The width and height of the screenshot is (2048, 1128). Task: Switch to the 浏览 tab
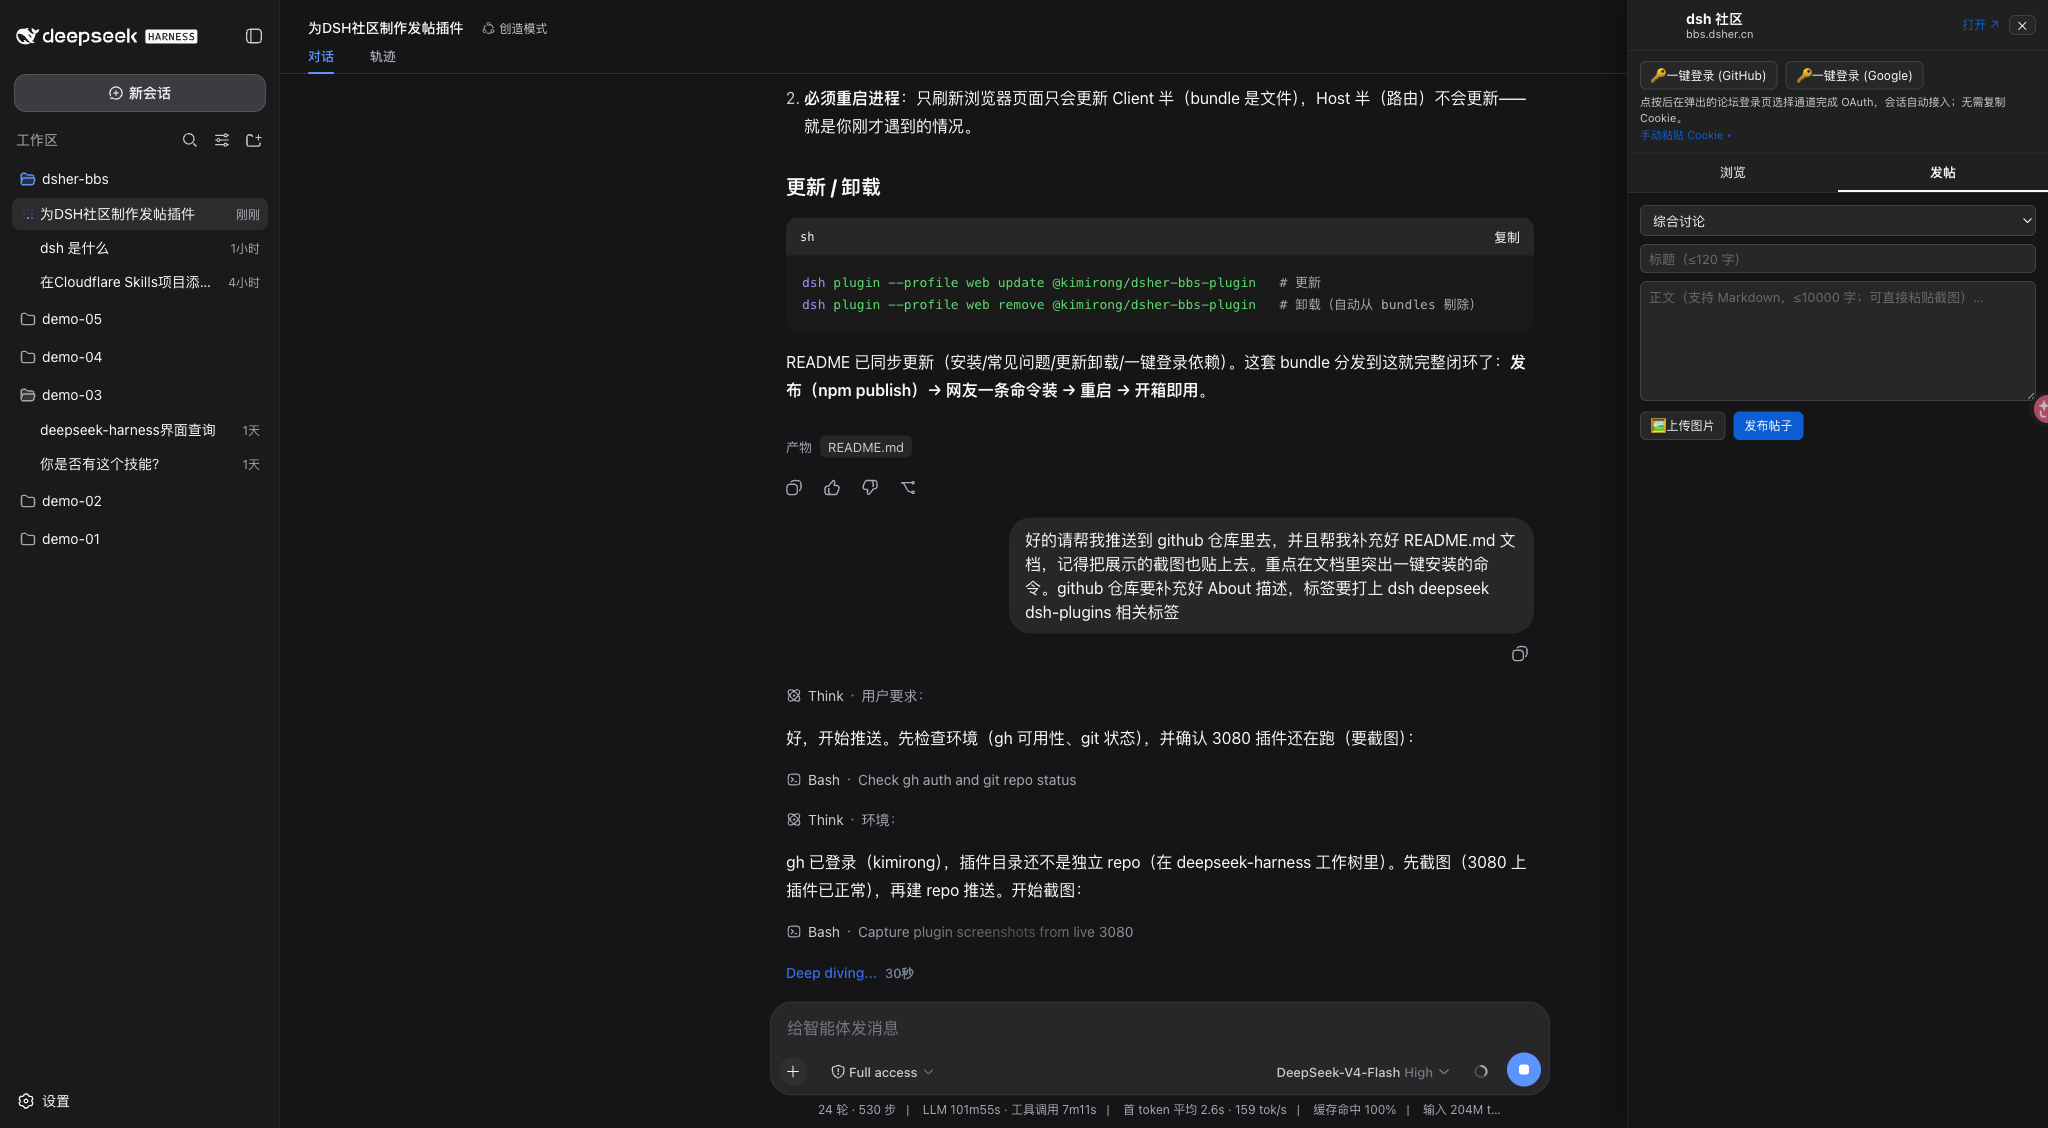(1732, 173)
